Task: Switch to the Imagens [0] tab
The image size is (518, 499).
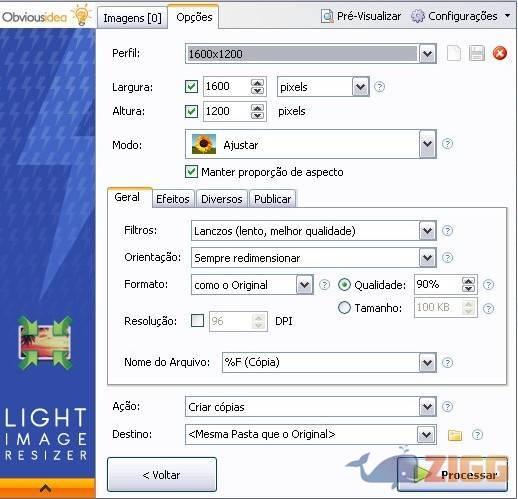Action: (132, 18)
